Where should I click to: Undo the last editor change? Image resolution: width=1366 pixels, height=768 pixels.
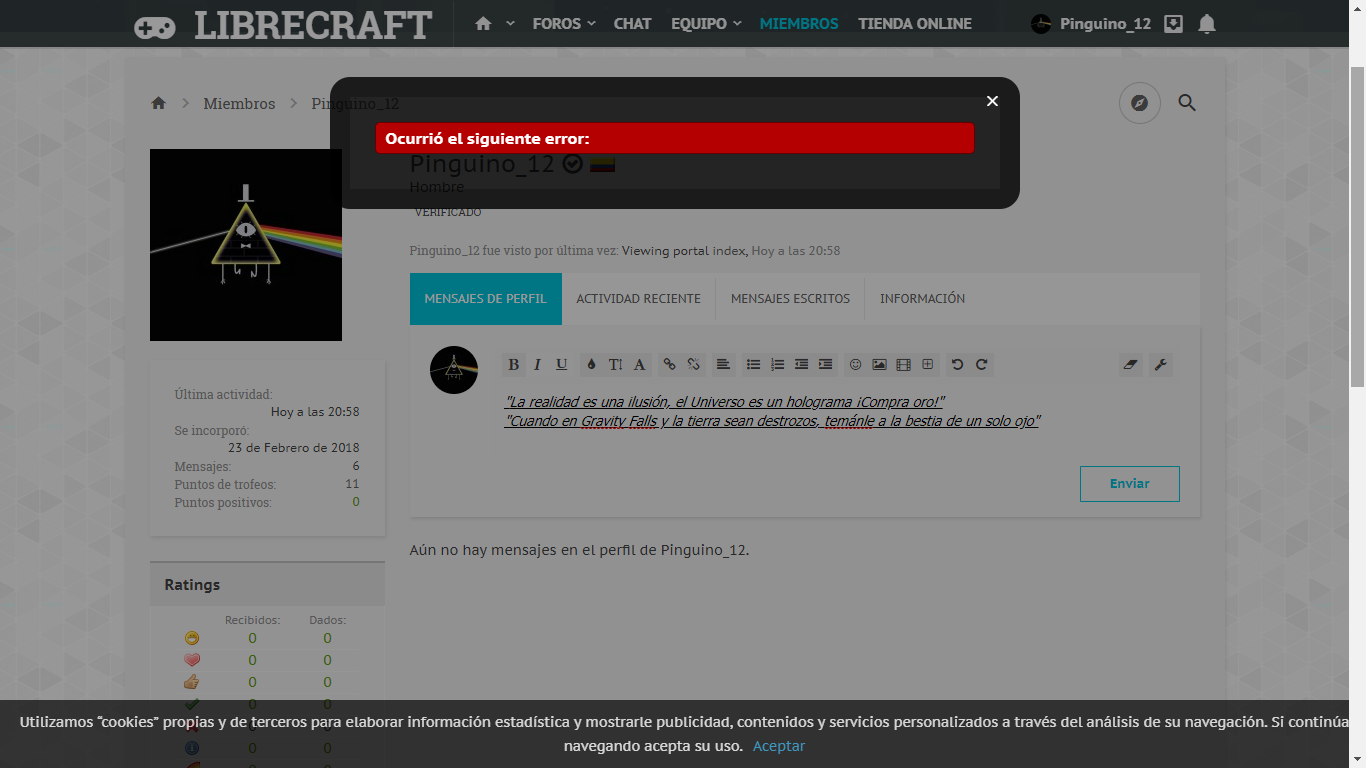click(957, 365)
